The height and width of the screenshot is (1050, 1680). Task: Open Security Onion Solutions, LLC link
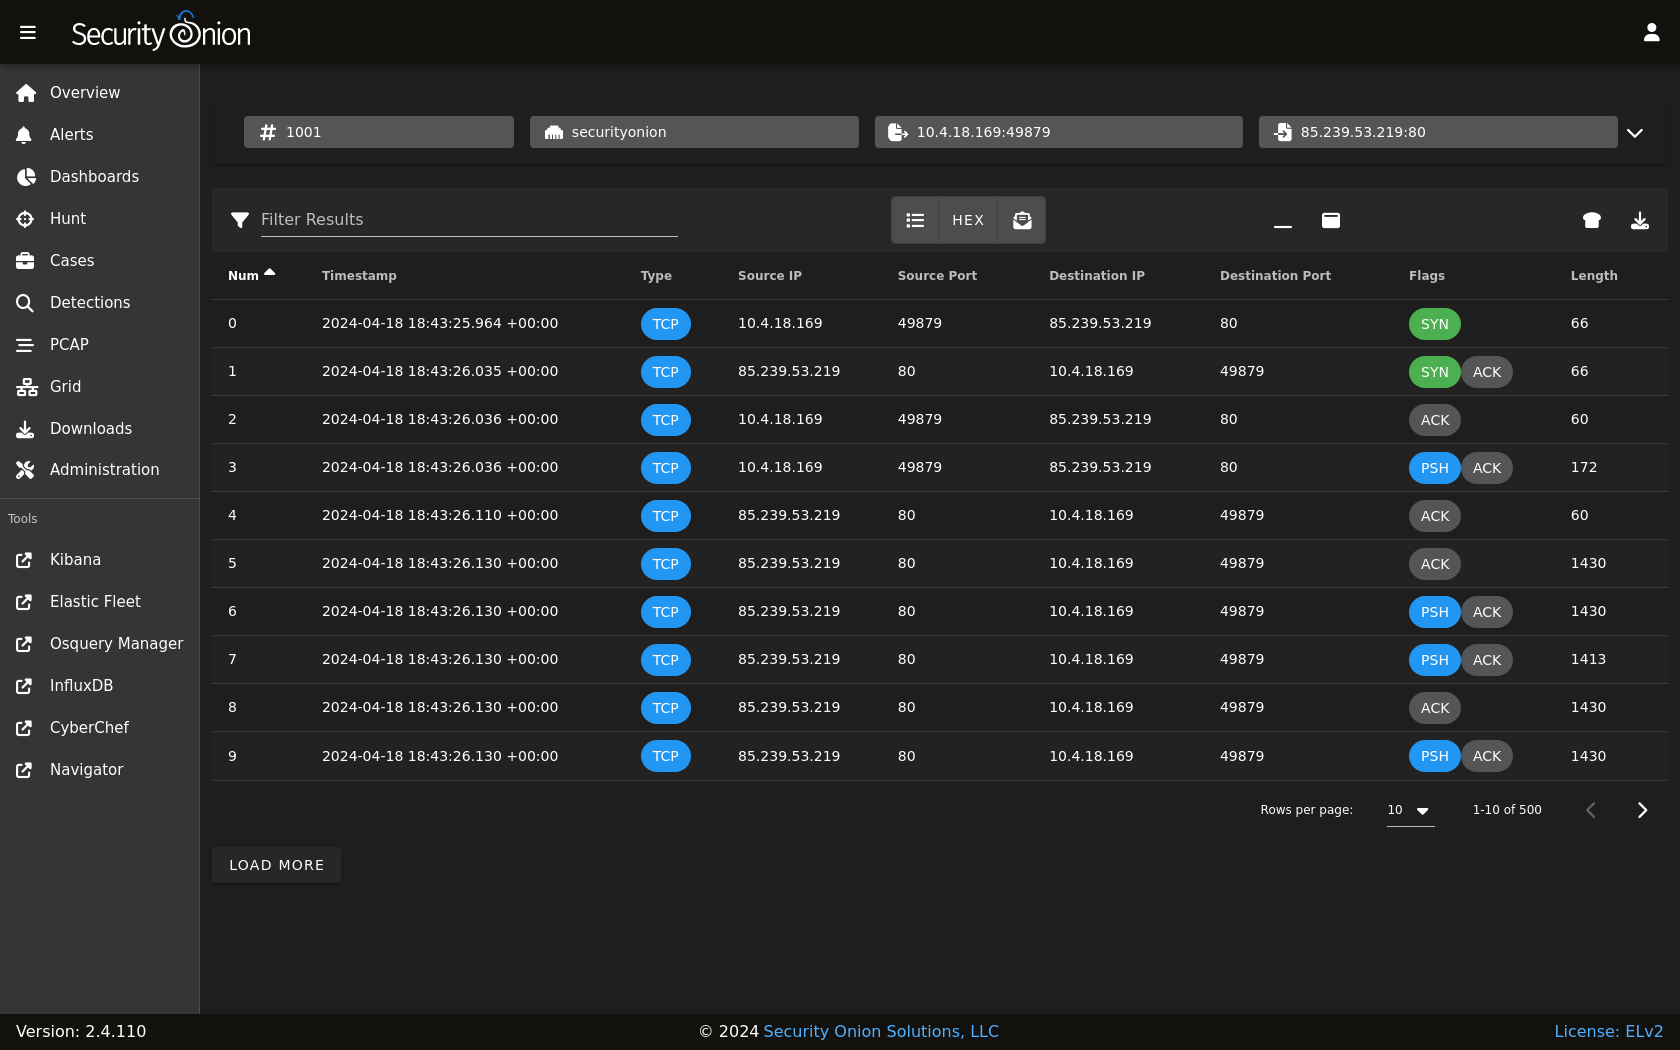(x=881, y=1032)
